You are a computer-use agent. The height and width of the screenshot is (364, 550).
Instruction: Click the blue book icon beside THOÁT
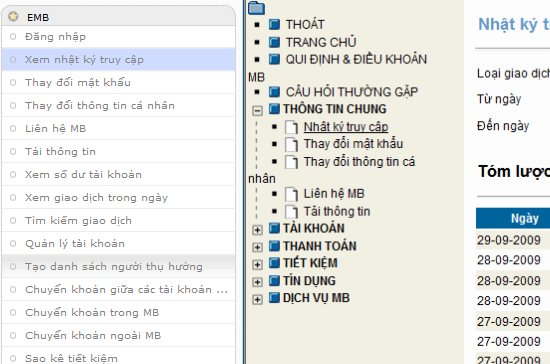274,25
